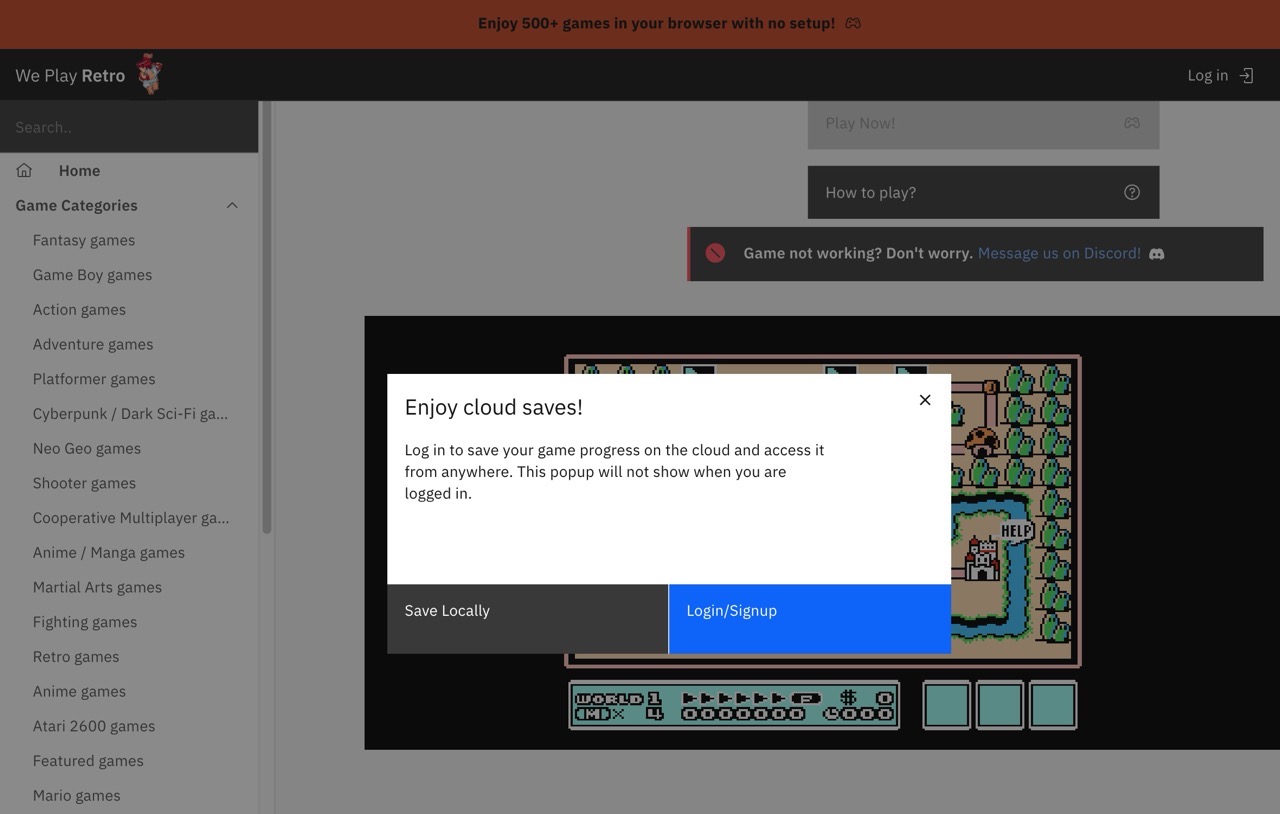
Task: Click the gamepad icon in top banner
Action: click(x=853, y=23)
